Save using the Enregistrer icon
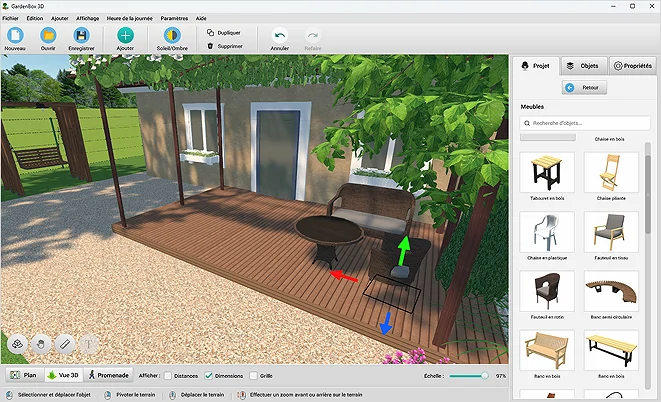This screenshot has height=402, width=661. click(81, 35)
